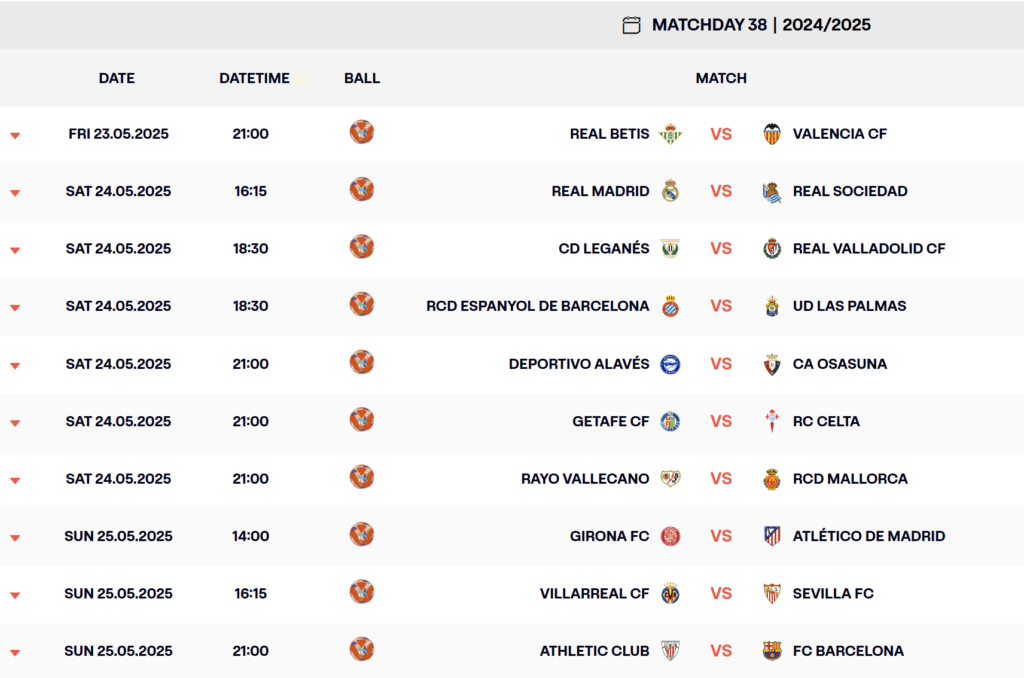Click the RCD Espanyol crest
The width and height of the screenshot is (1024, 678).
tap(670, 306)
